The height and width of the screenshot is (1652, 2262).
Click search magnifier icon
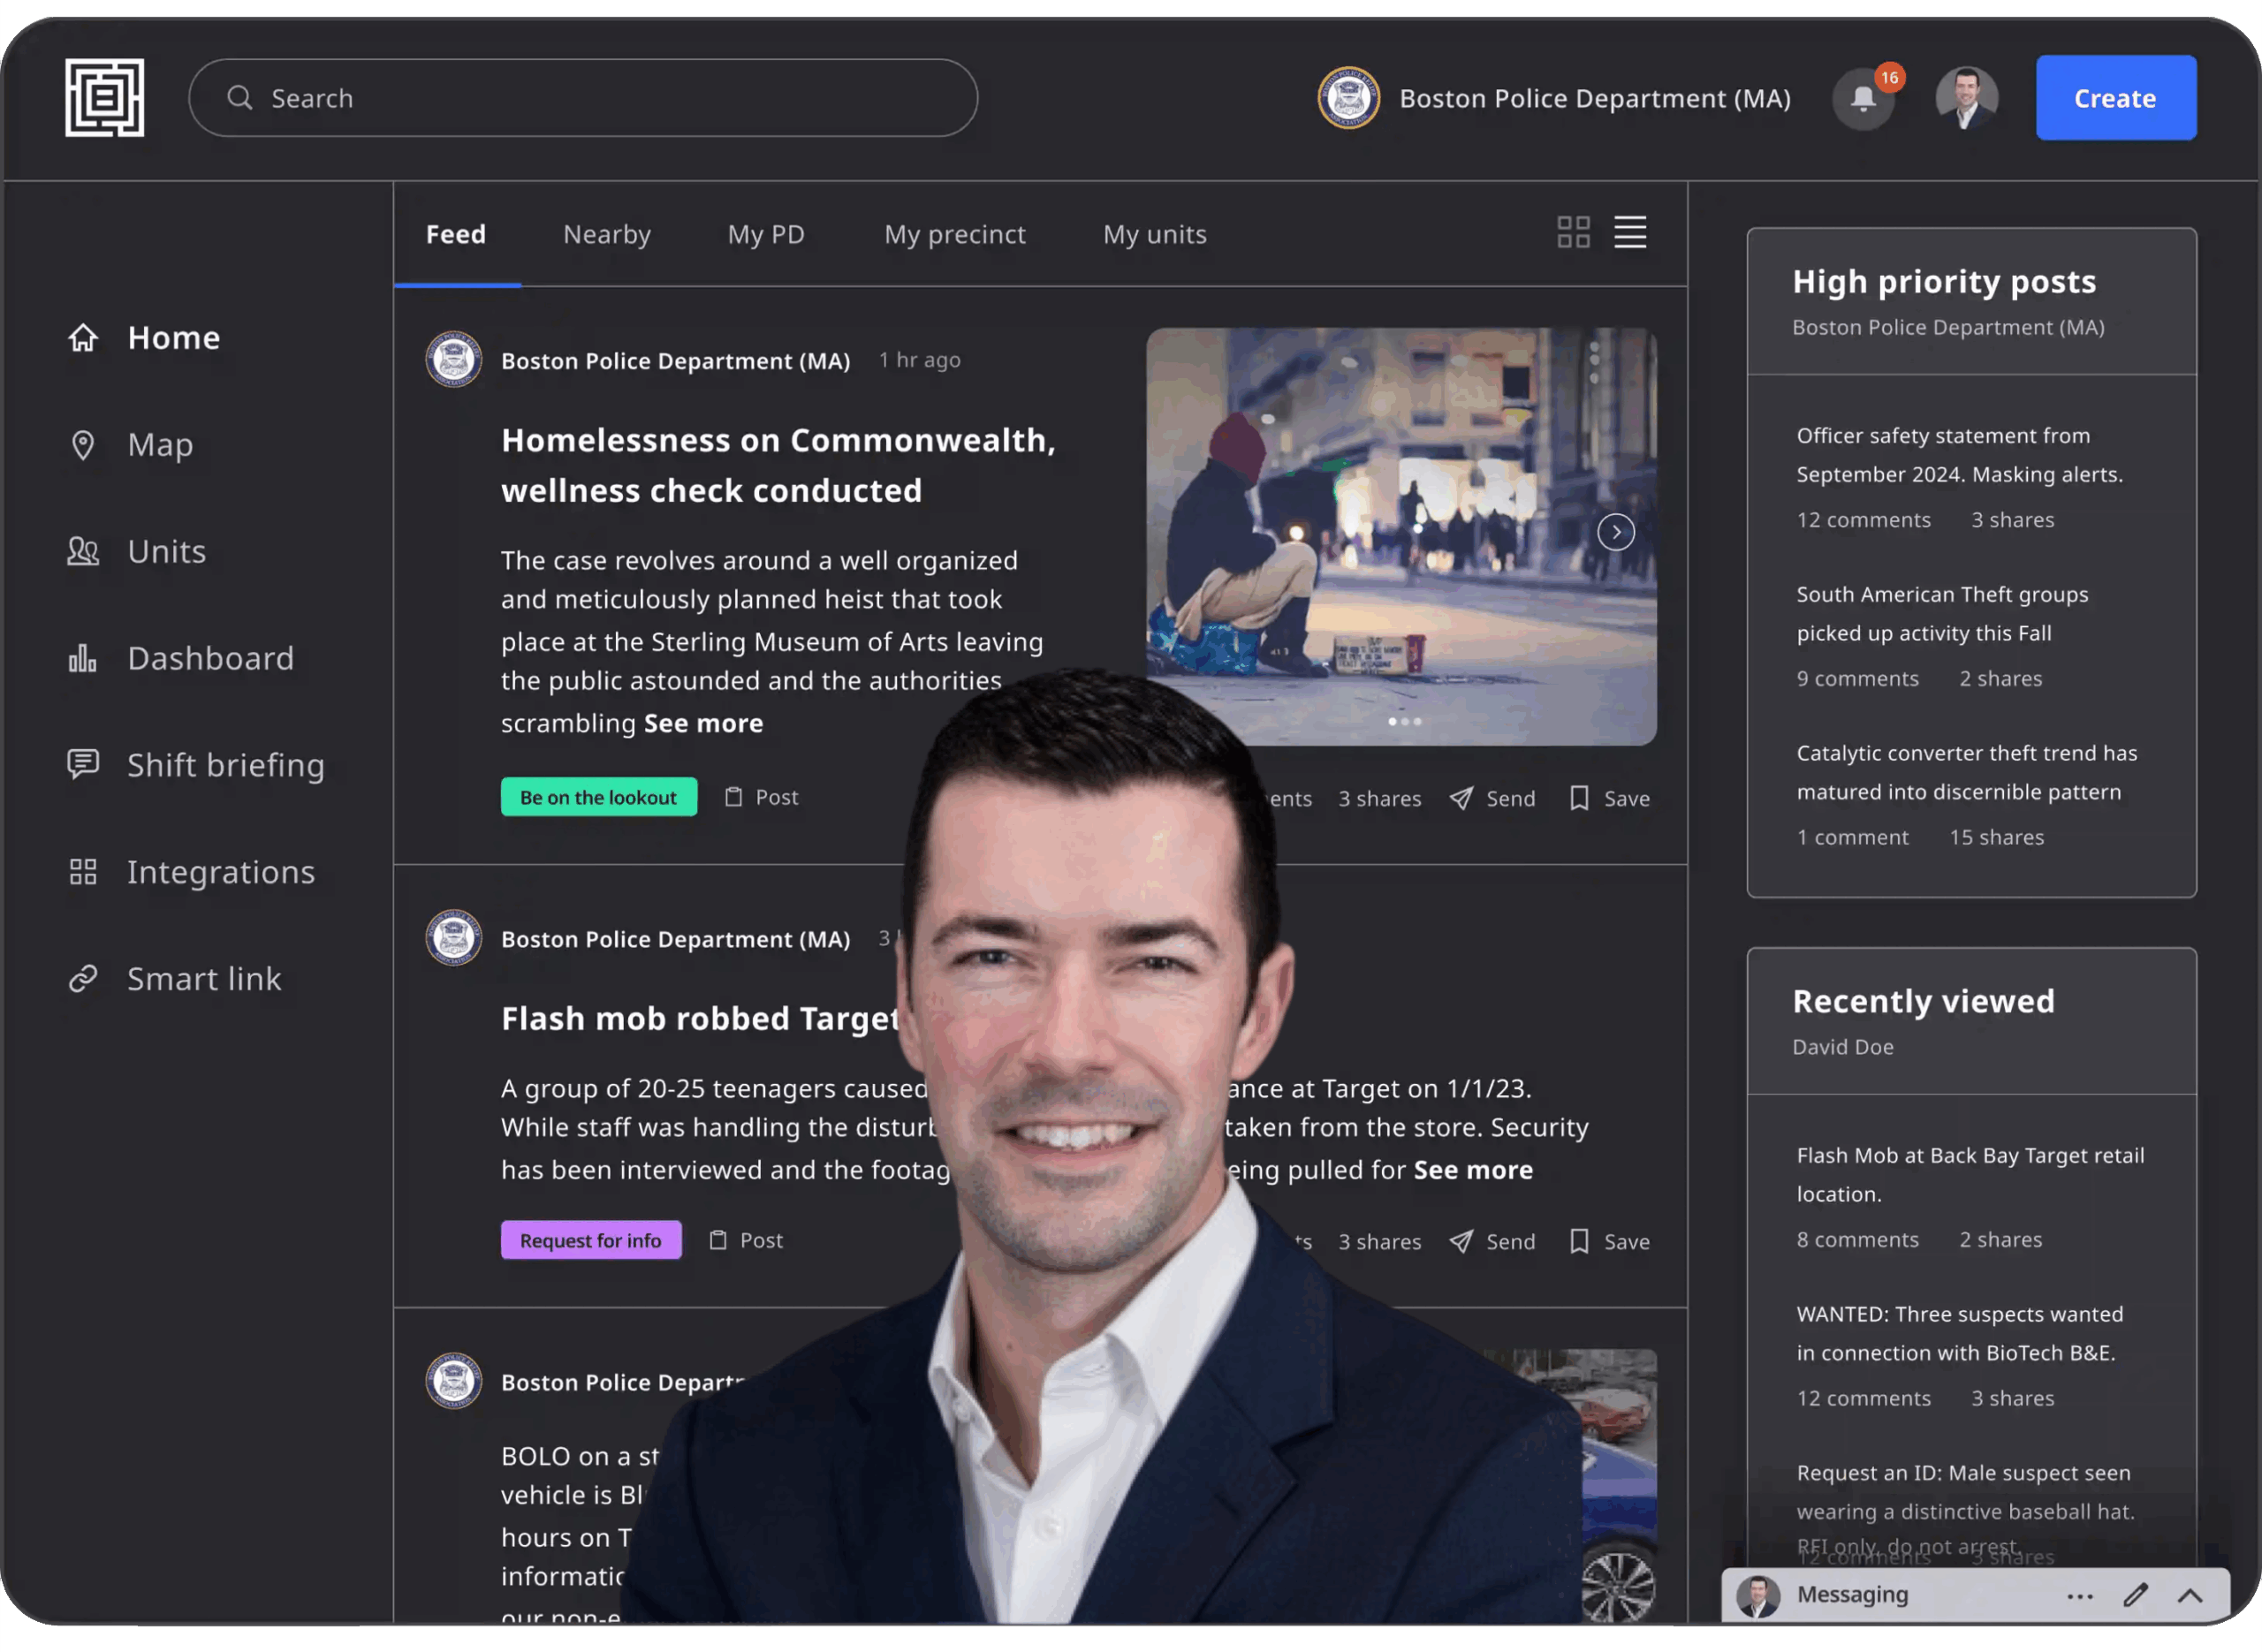pos(239,98)
